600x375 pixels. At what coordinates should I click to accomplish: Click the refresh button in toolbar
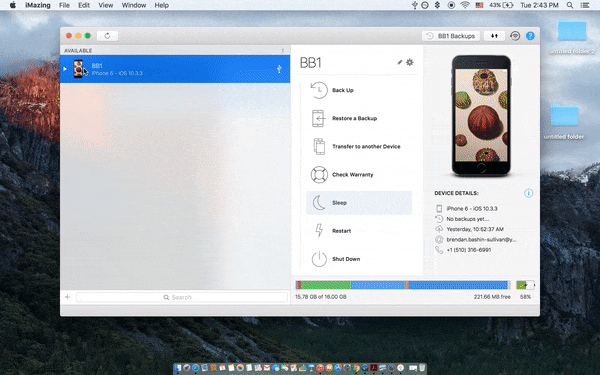[107, 36]
